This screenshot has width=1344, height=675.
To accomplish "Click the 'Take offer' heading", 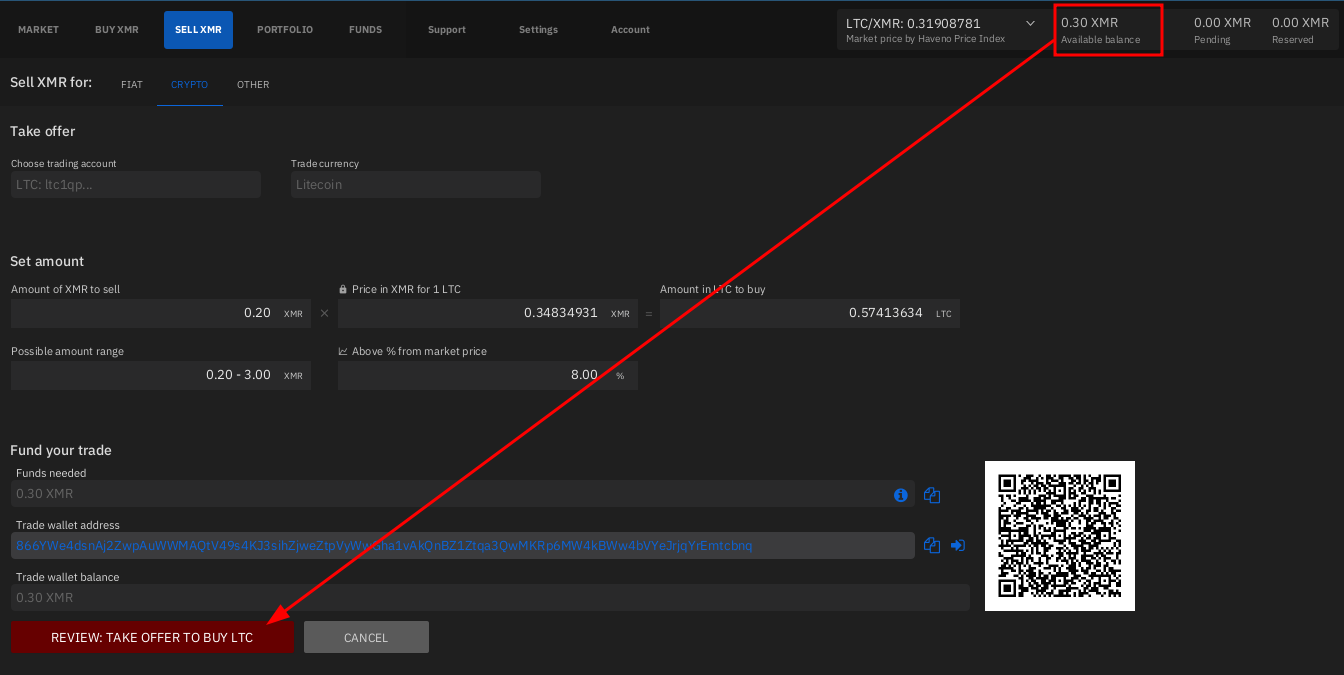I will tap(43, 131).
